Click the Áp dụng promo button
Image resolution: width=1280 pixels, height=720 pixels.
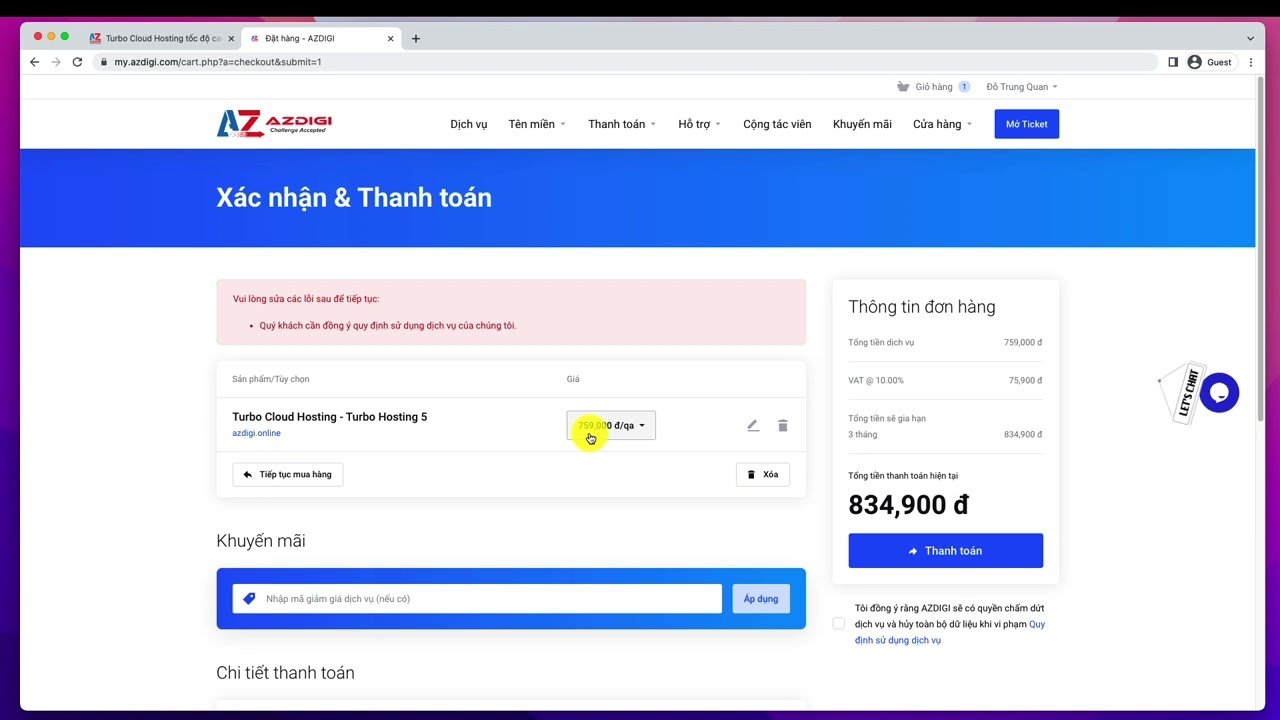[761, 599]
